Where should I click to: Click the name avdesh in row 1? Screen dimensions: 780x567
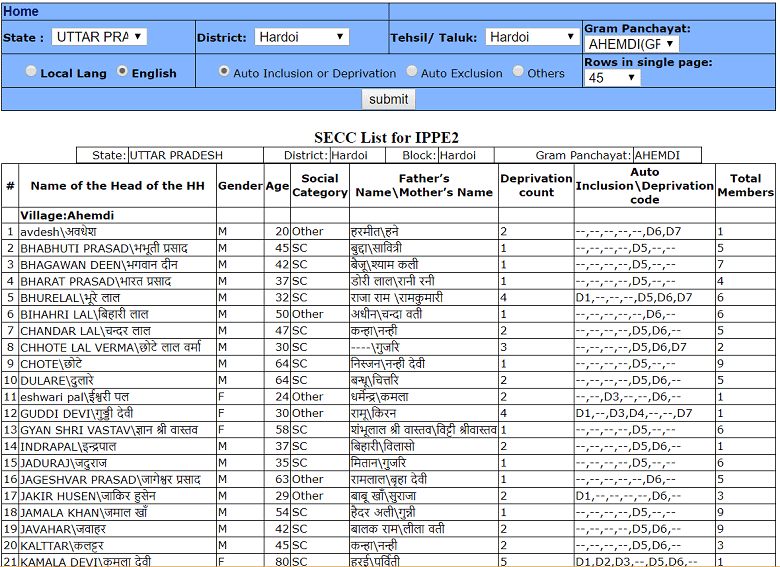(117, 232)
